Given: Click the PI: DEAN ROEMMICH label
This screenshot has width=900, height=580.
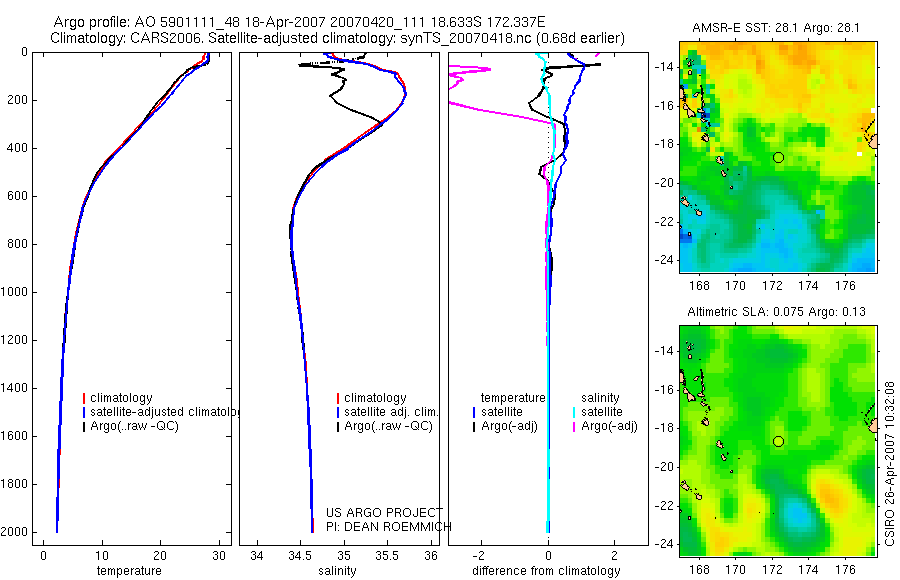Looking at the screenshot, I should (x=389, y=527).
